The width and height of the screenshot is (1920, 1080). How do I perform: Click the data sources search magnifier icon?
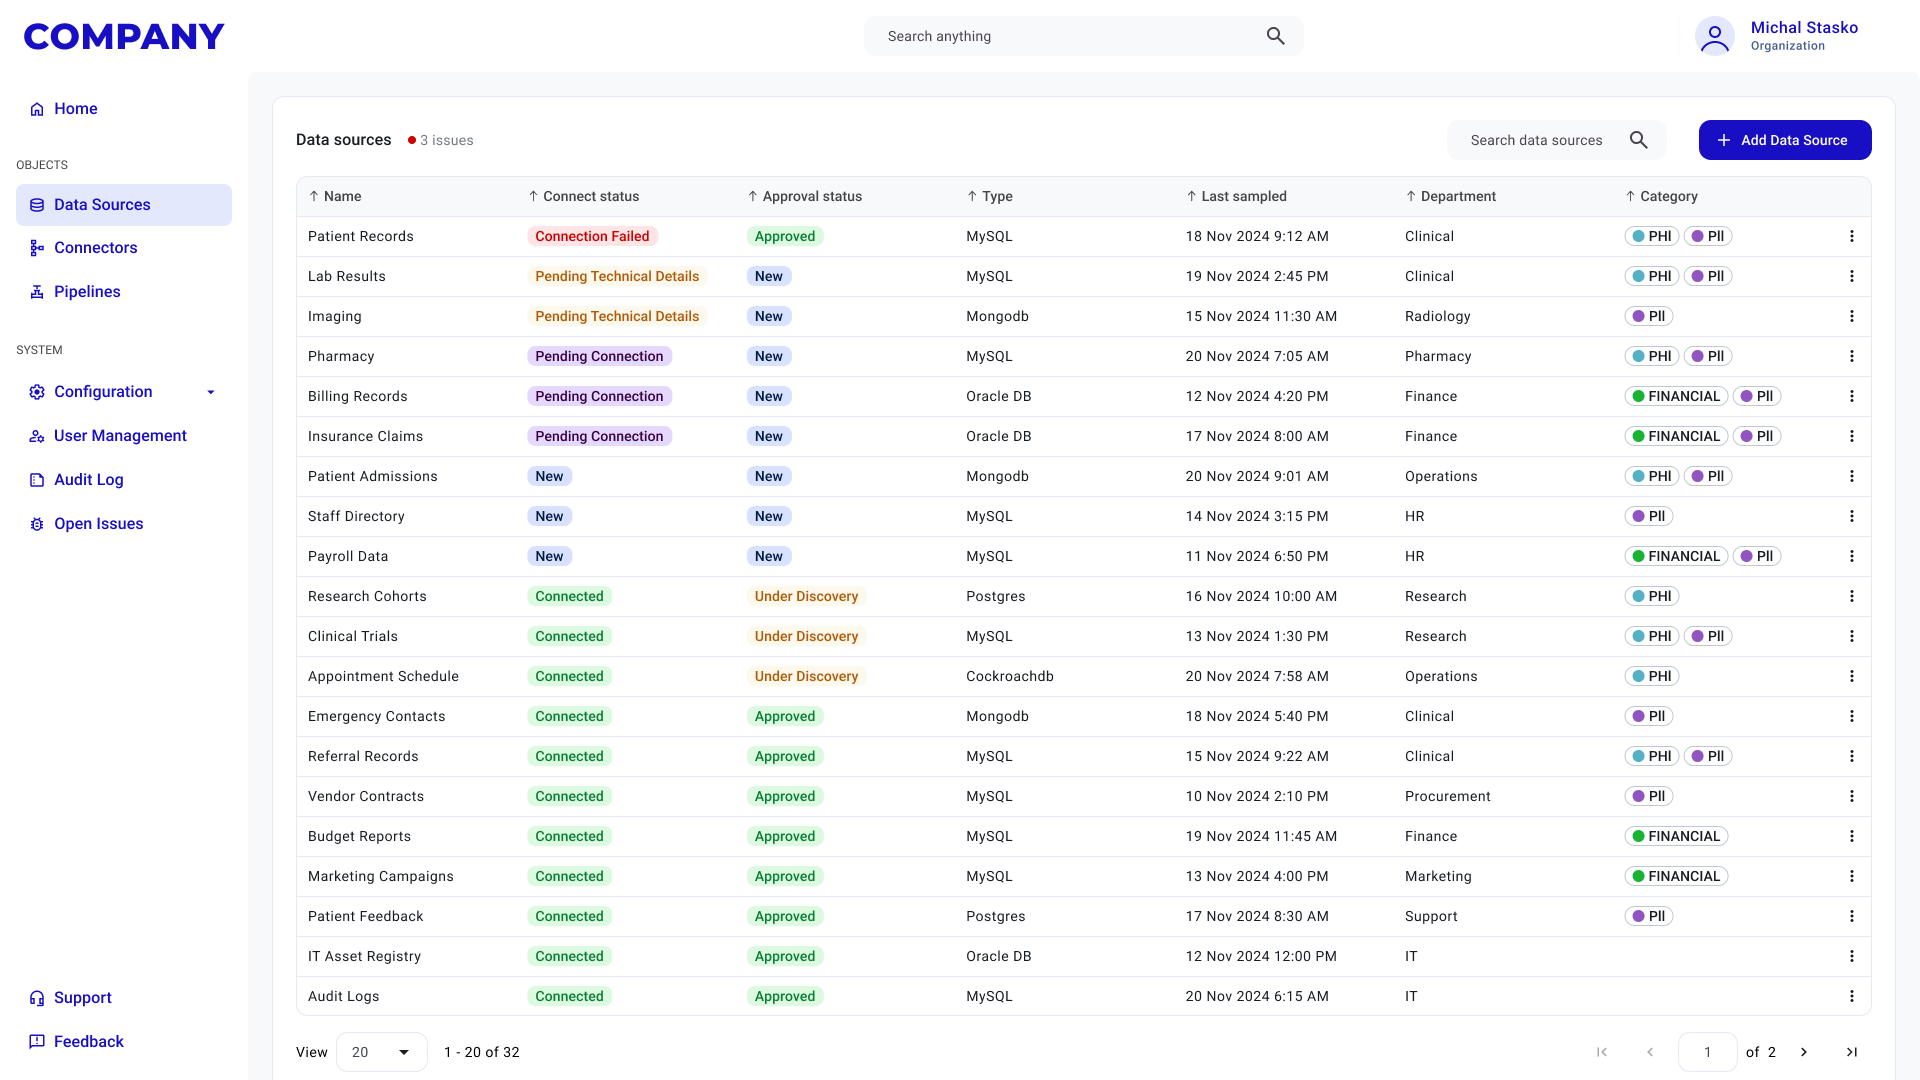[x=1638, y=140]
